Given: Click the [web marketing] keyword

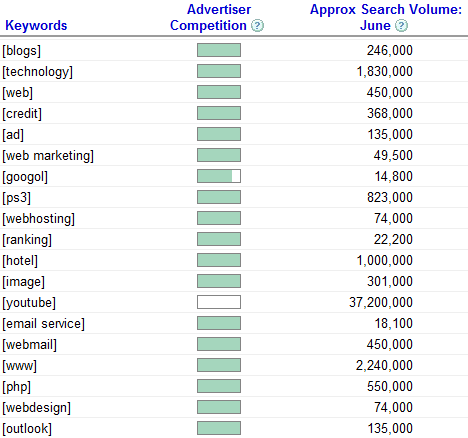Looking at the screenshot, I should pos(48,156).
